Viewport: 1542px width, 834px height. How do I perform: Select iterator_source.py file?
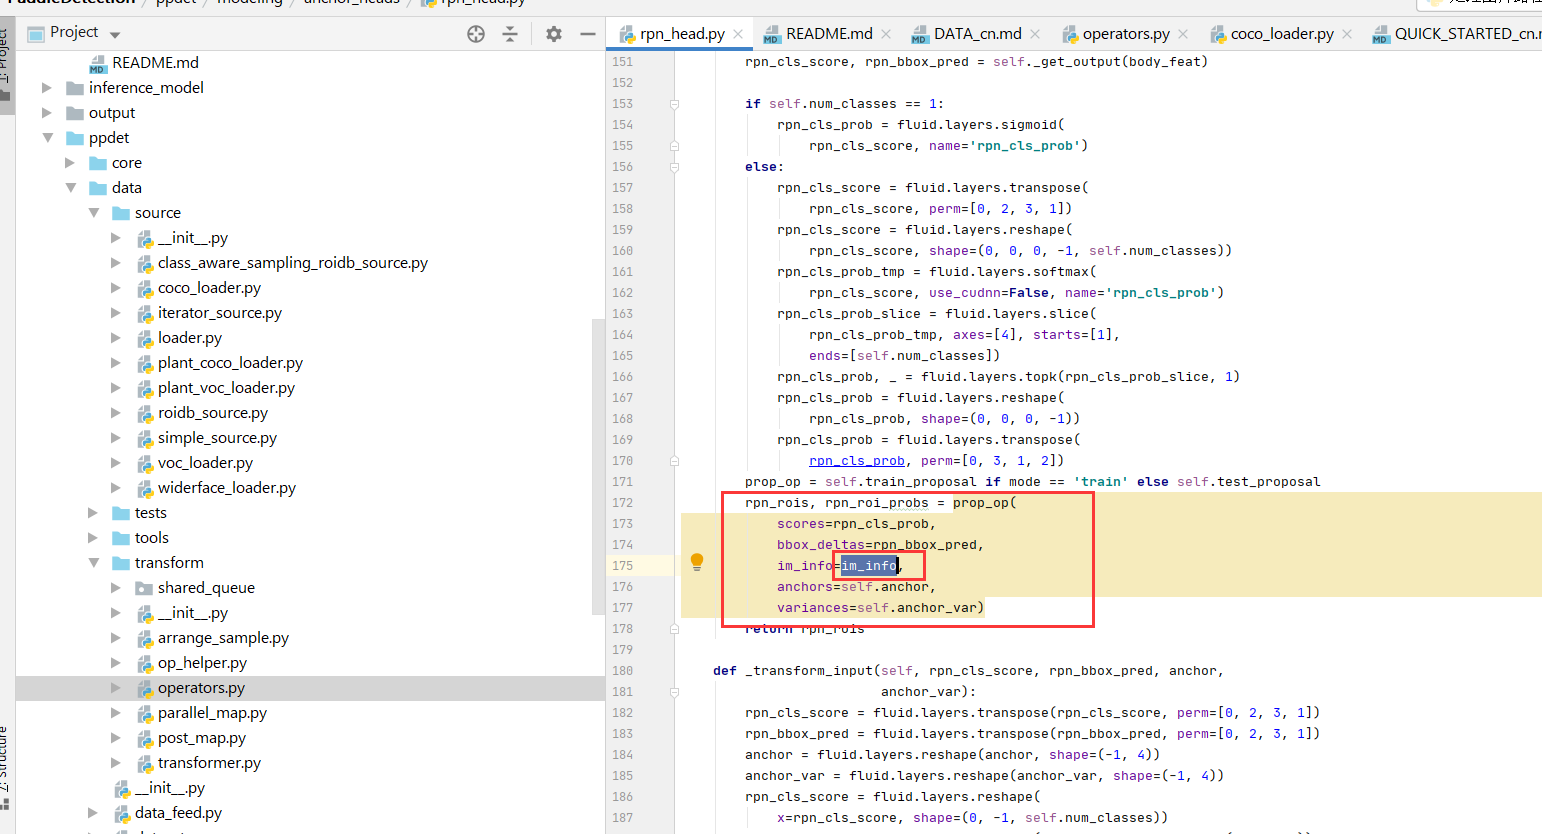(220, 313)
